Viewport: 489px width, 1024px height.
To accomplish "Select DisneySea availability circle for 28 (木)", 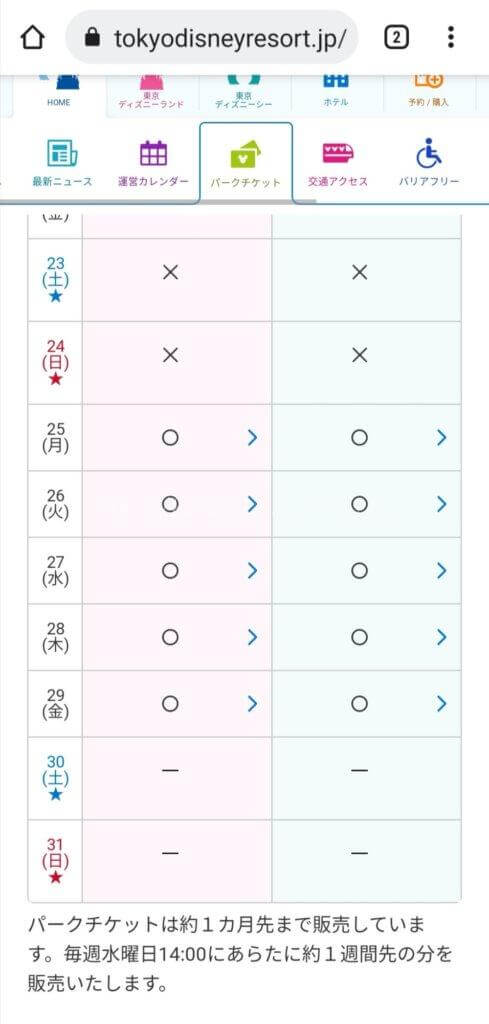I will [x=359, y=637].
